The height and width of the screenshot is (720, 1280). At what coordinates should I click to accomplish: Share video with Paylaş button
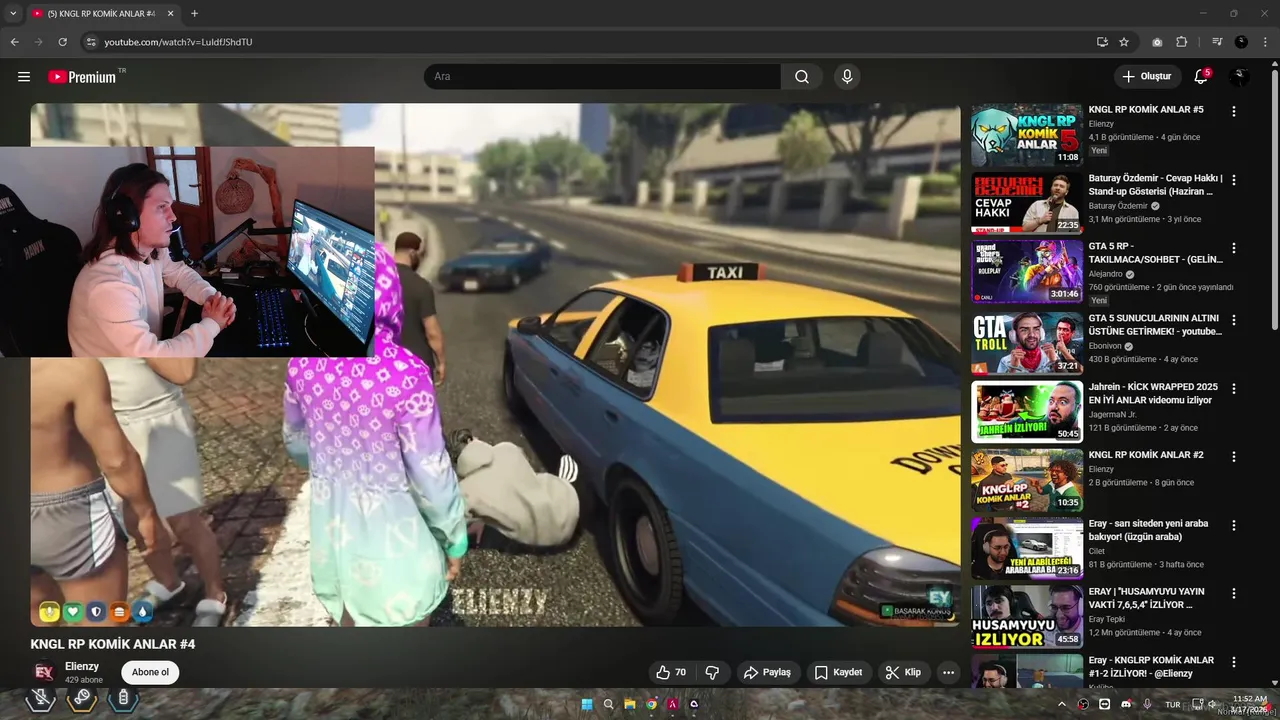(x=767, y=672)
